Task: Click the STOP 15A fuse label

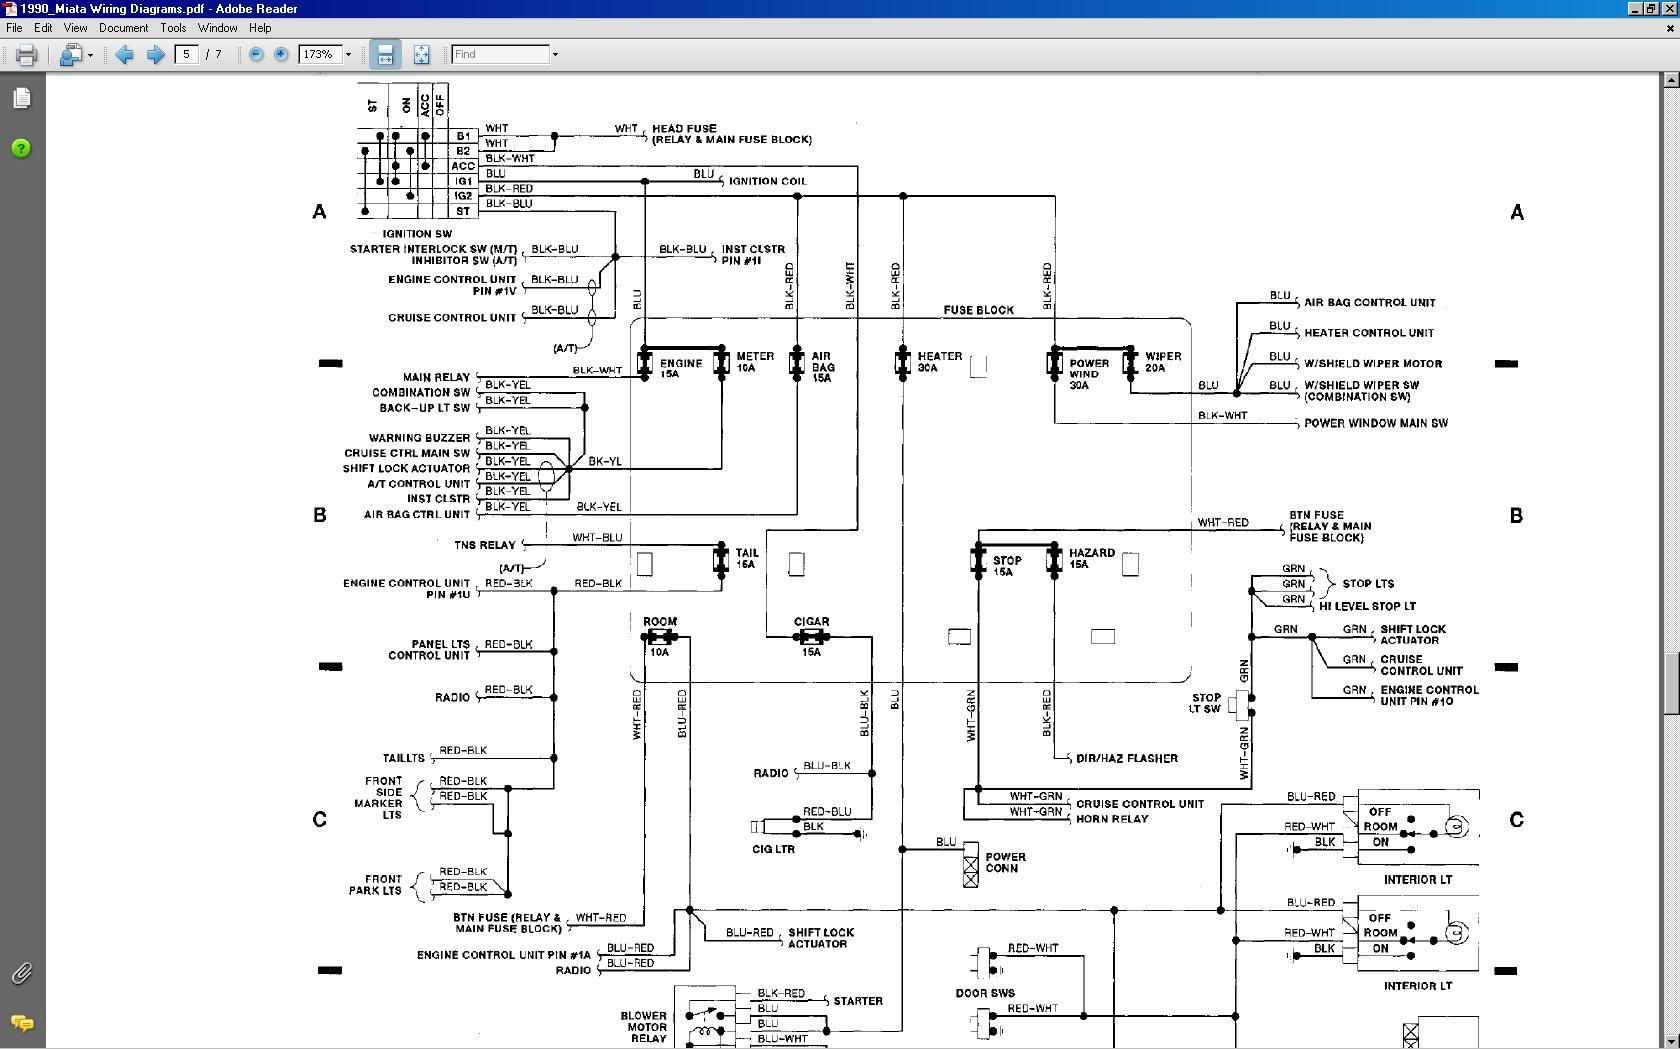Action: pos(1006,566)
